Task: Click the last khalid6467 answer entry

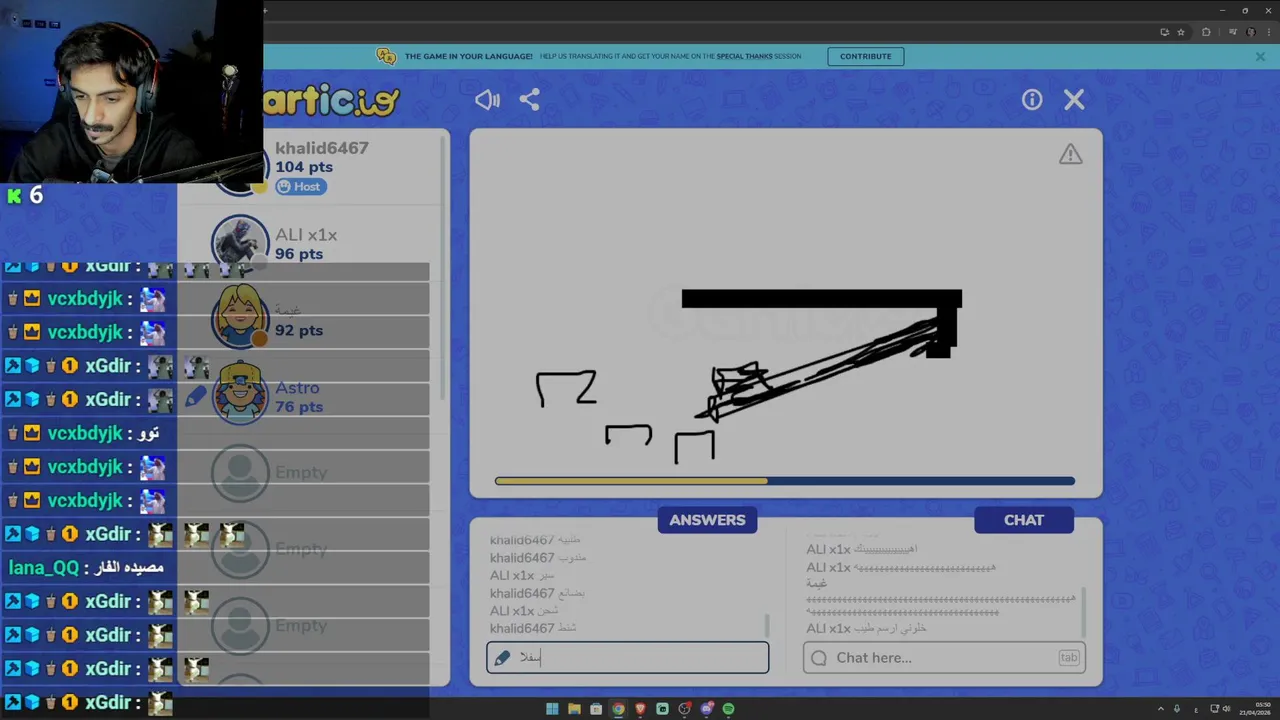Action: pos(533,628)
